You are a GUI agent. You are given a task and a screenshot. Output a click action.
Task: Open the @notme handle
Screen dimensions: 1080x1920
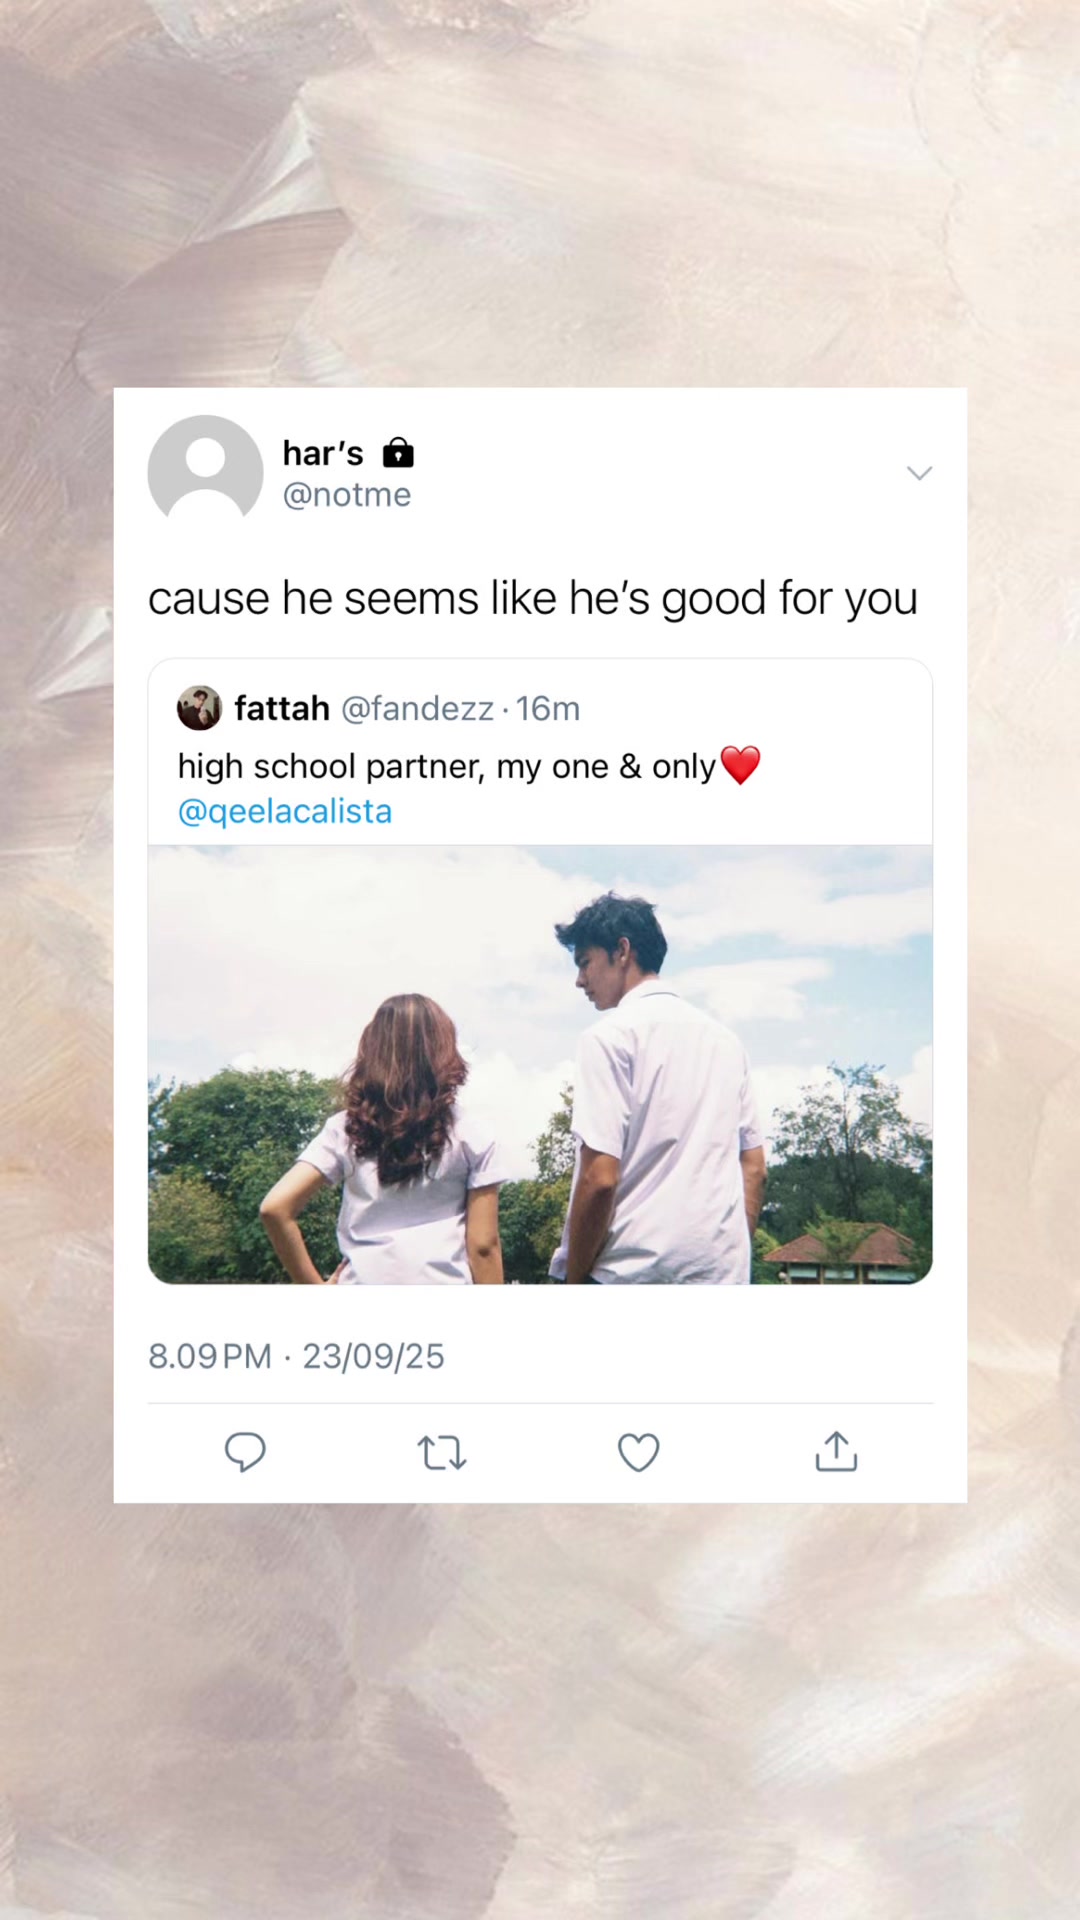coord(347,495)
